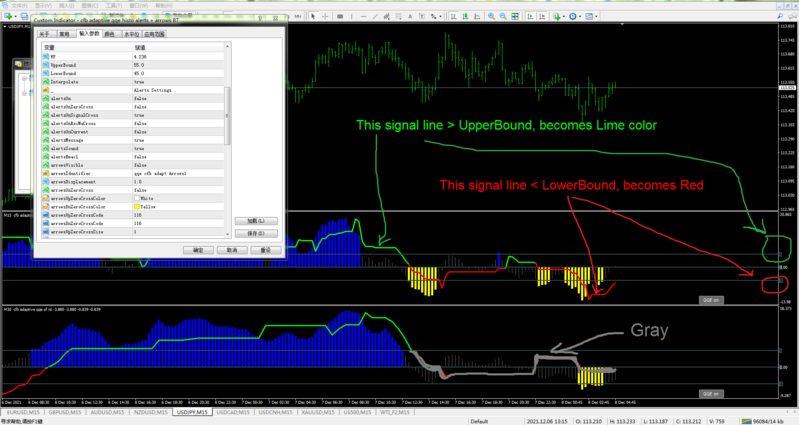Click the profiles icon next to New Chart
Viewport: 799px width, 425px height.
pyautogui.click(x=24, y=16)
